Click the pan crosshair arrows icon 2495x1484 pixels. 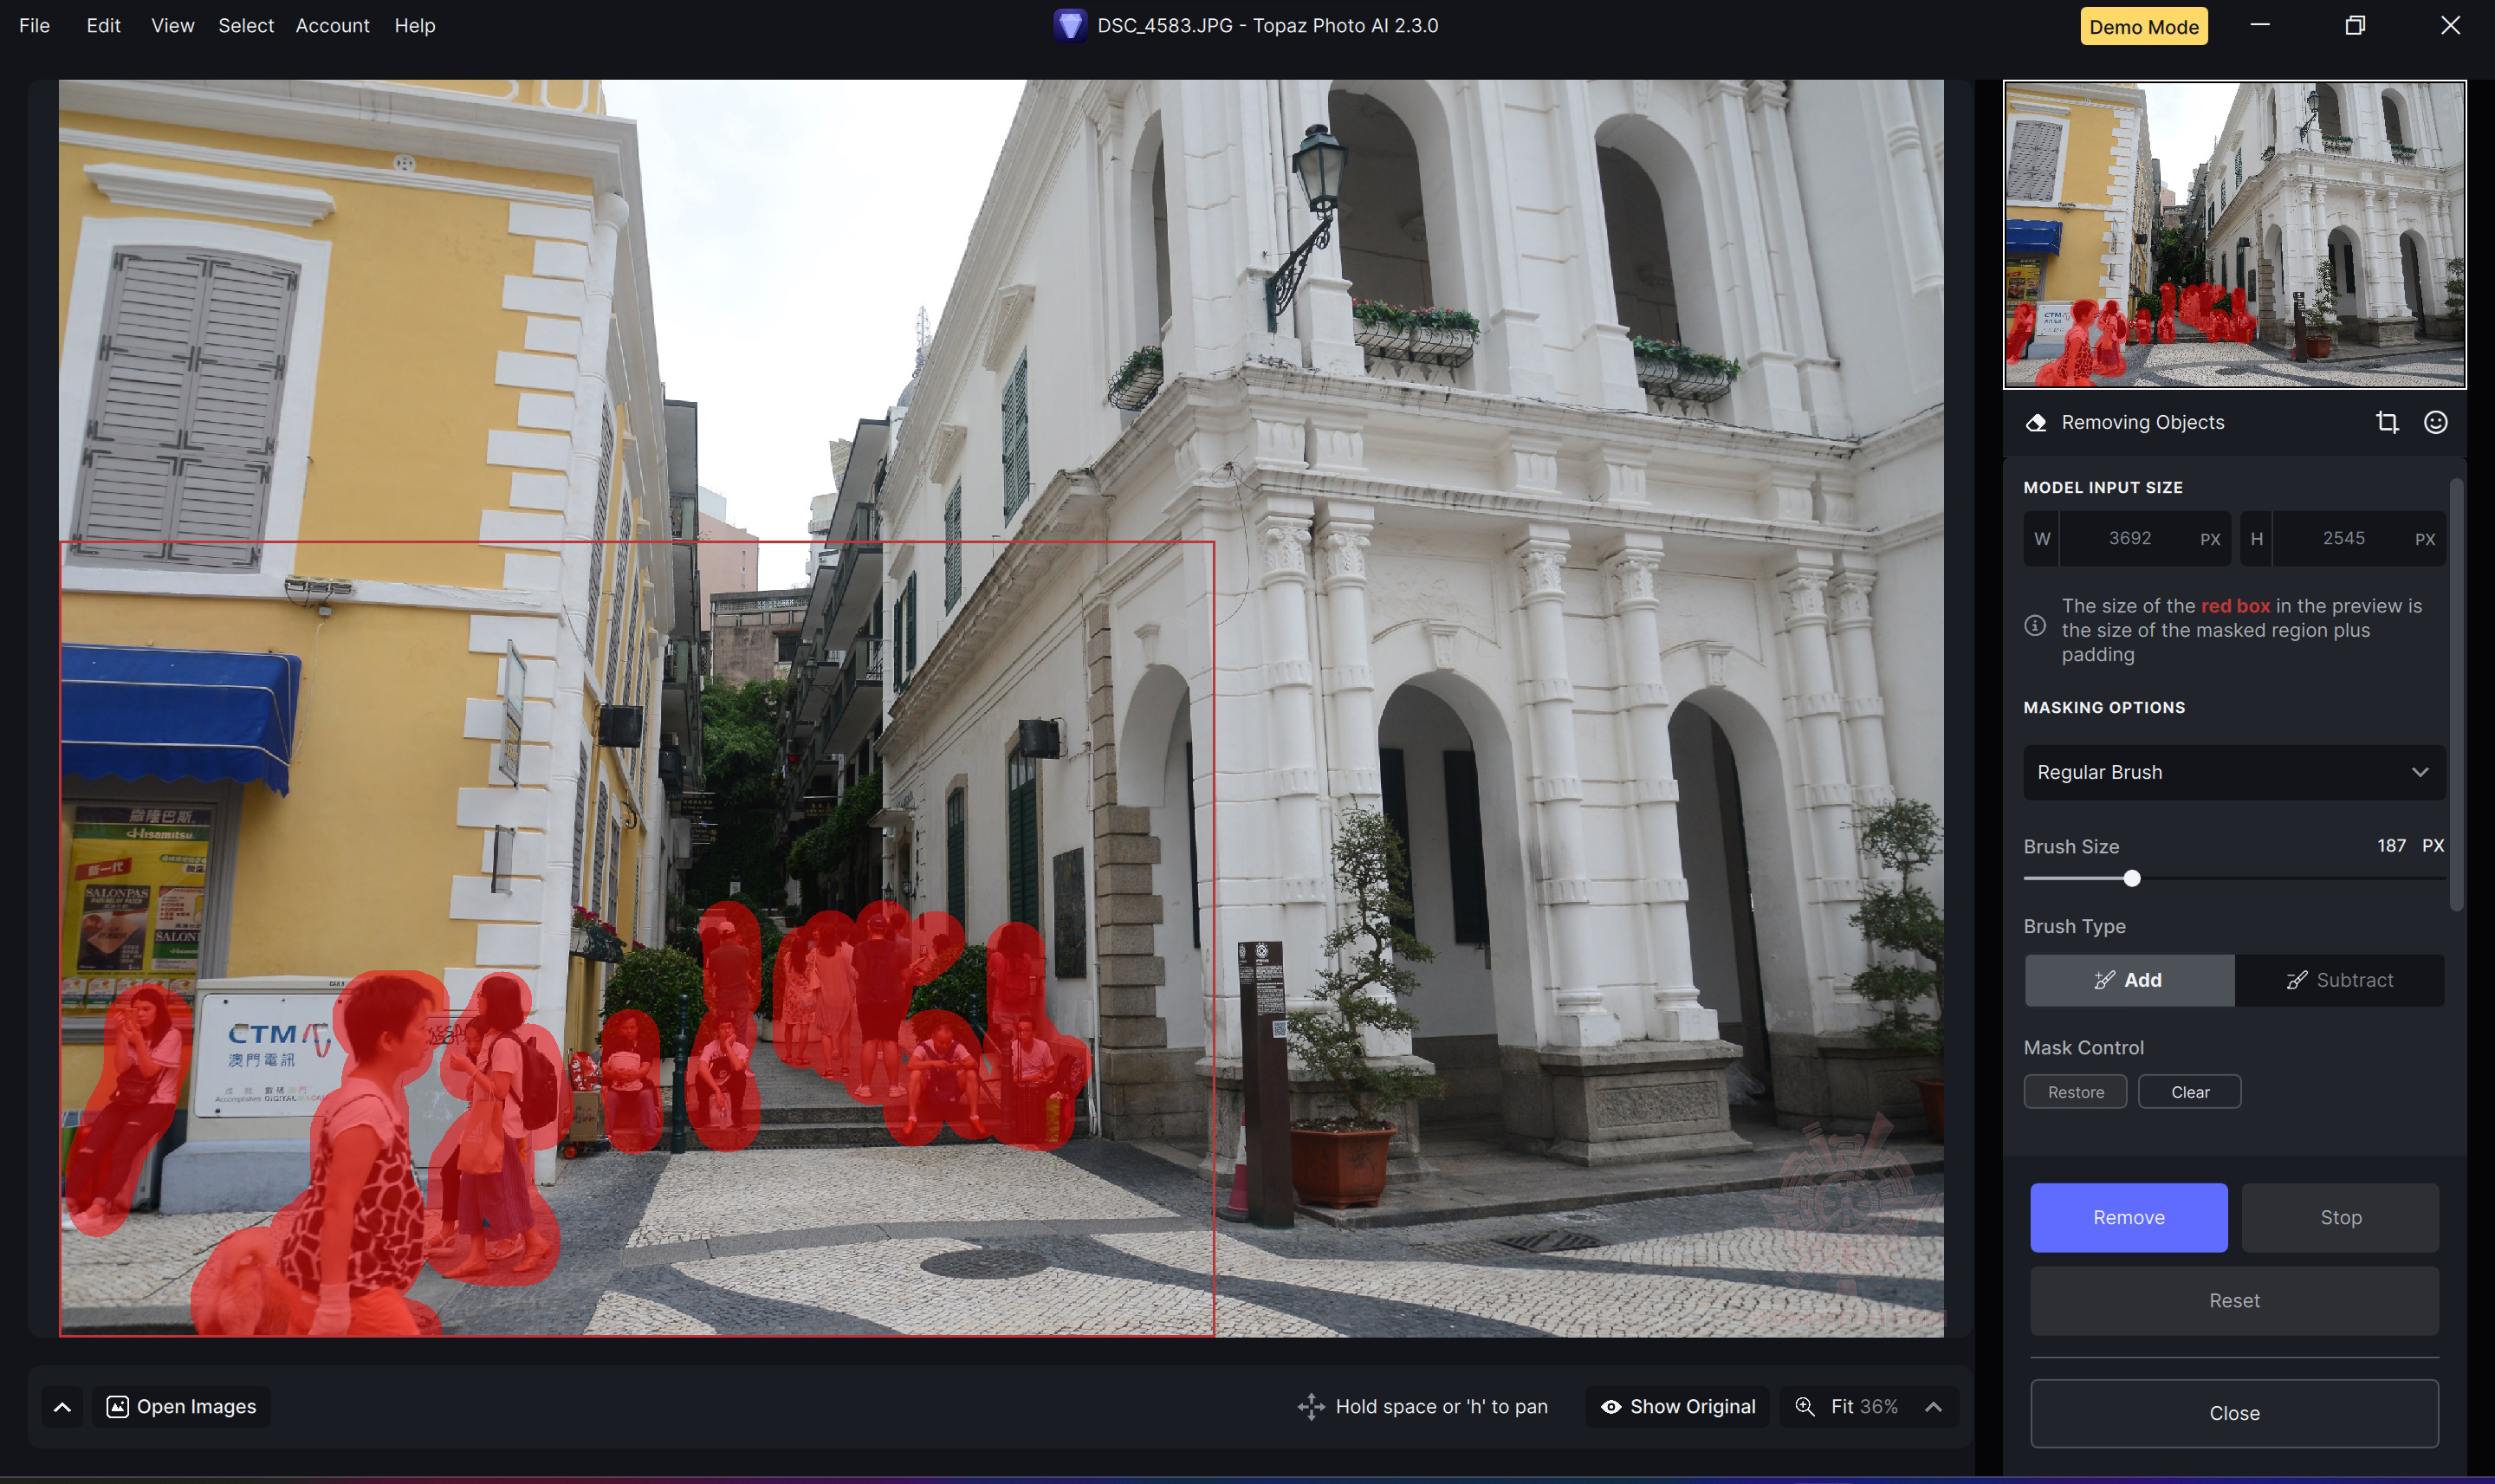click(x=1311, y=1407)
